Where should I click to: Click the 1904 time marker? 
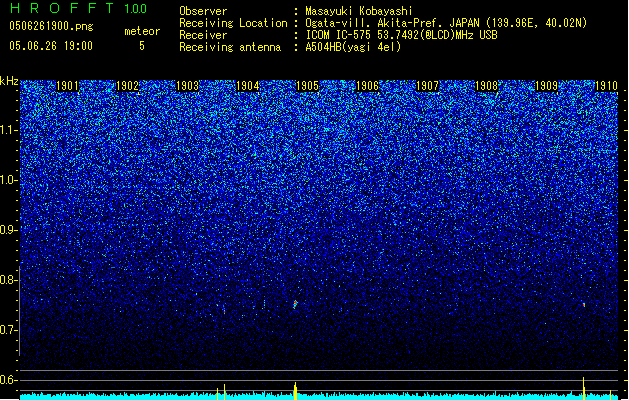pos(248,86)
